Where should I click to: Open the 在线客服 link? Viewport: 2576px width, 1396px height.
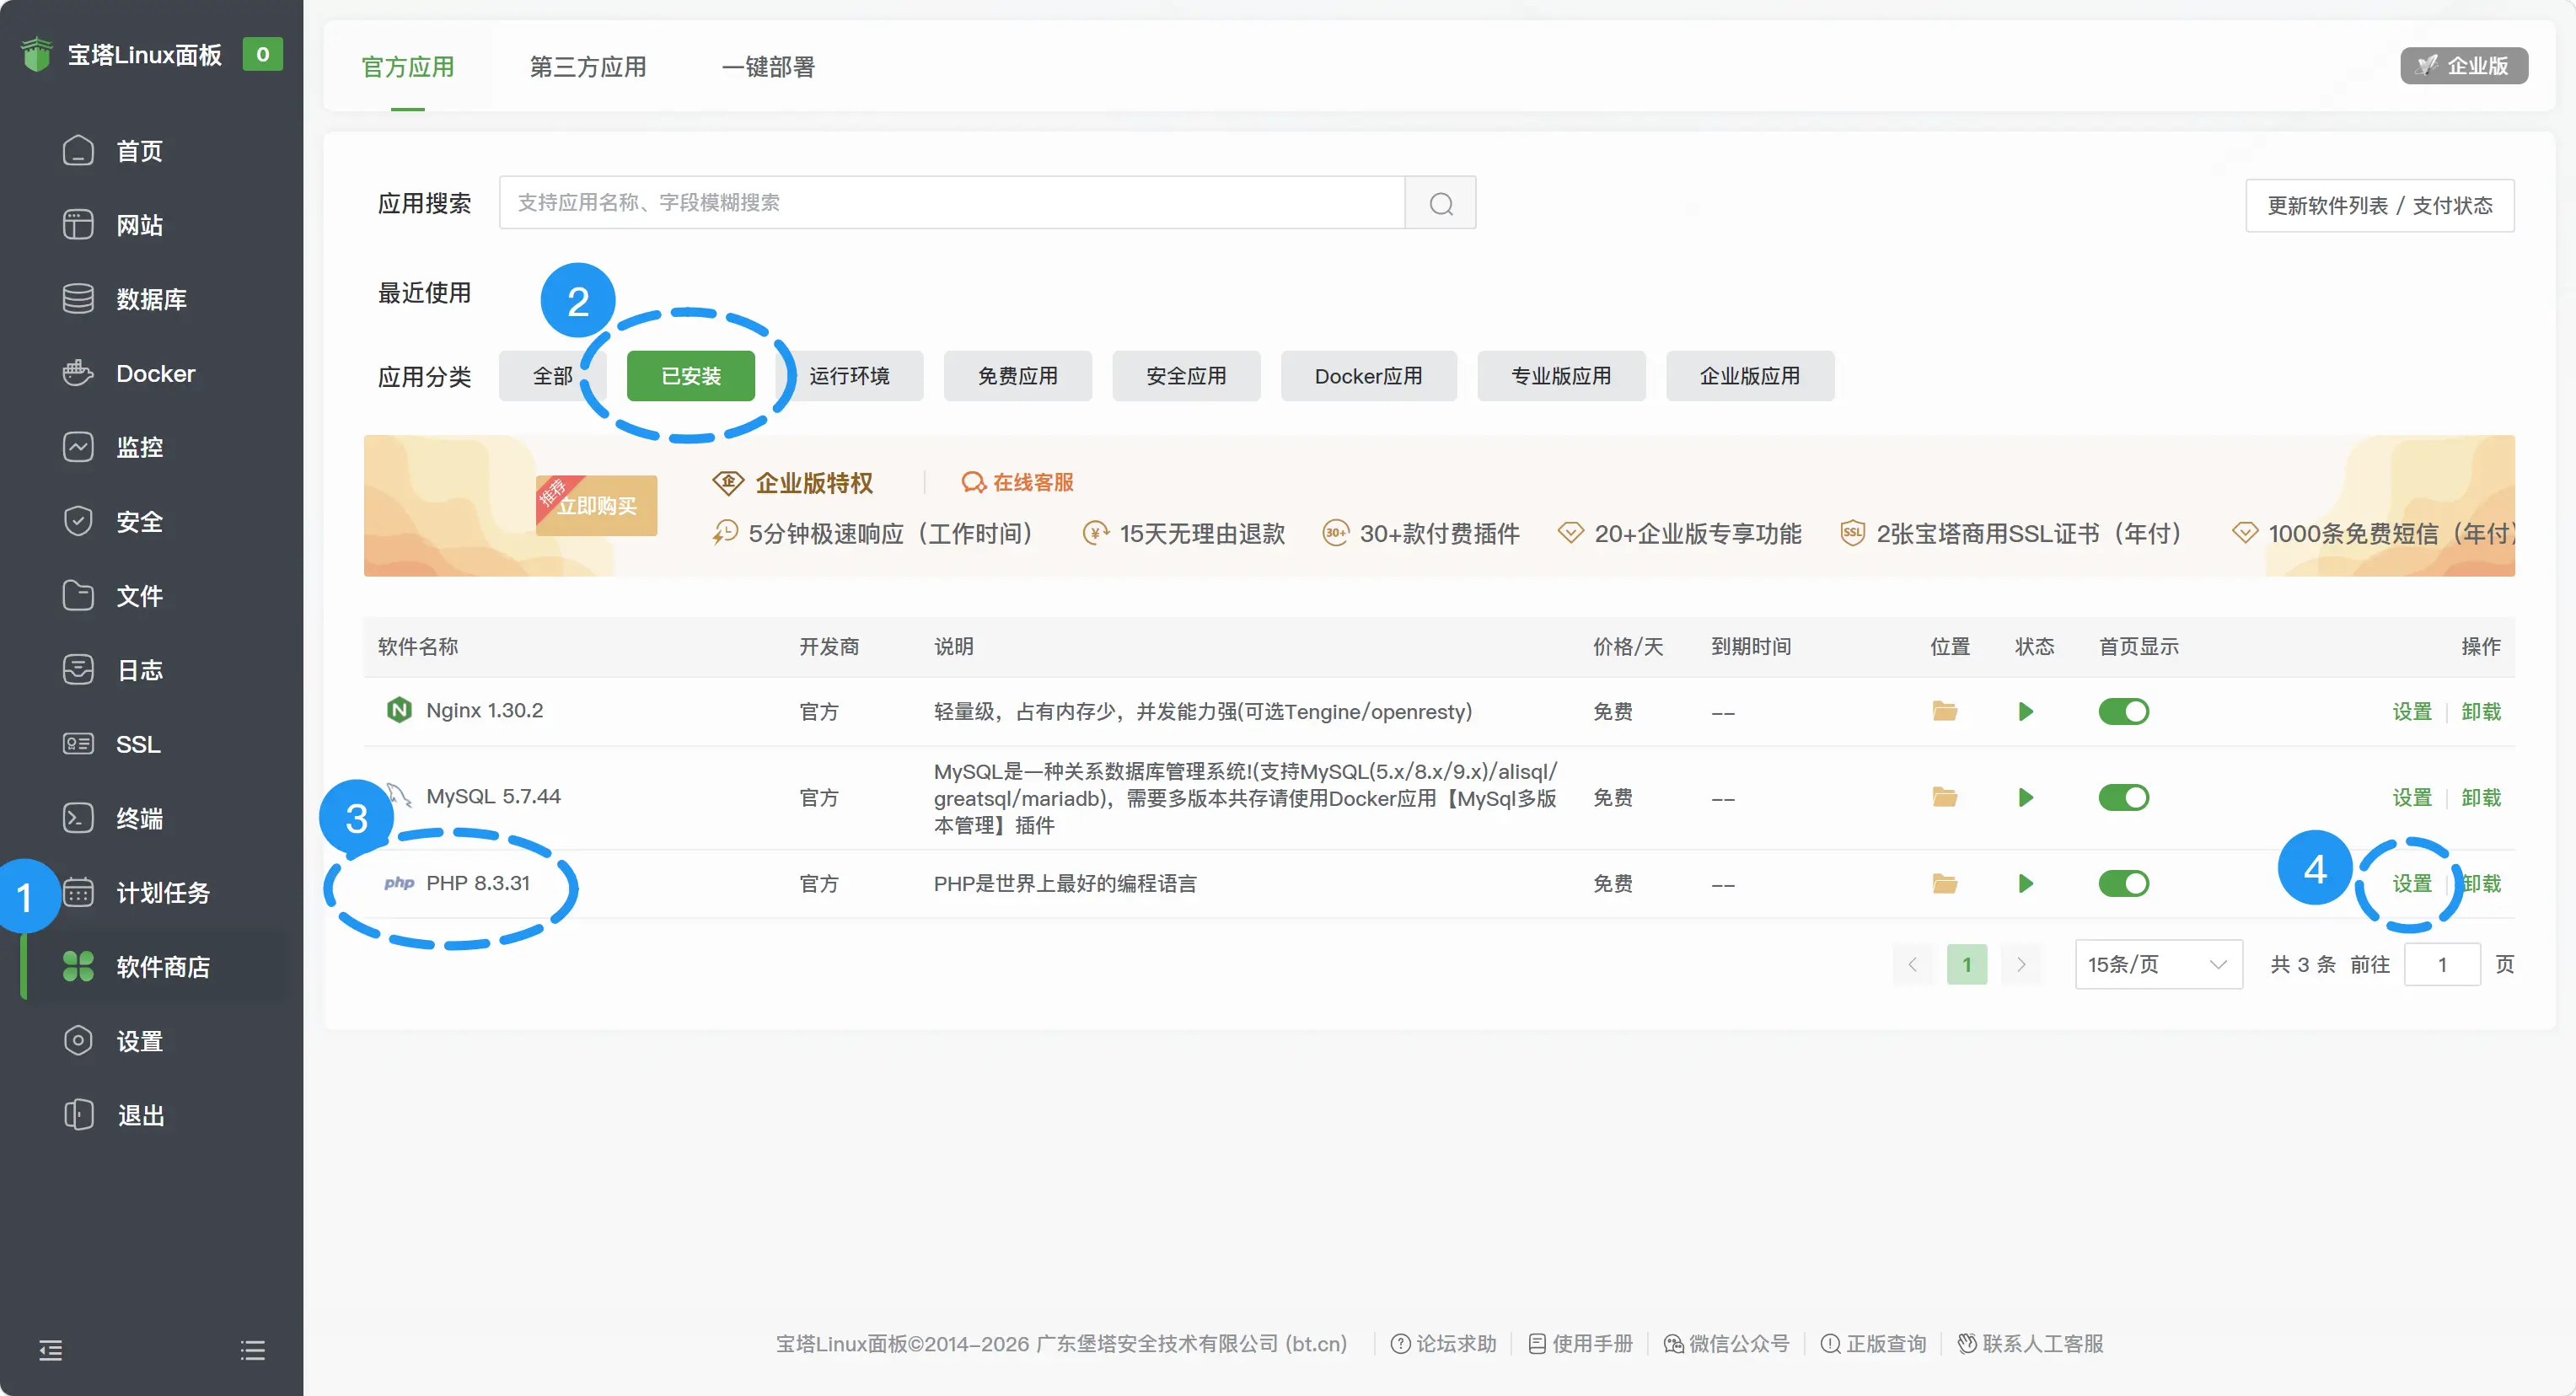click(1017, 482)
